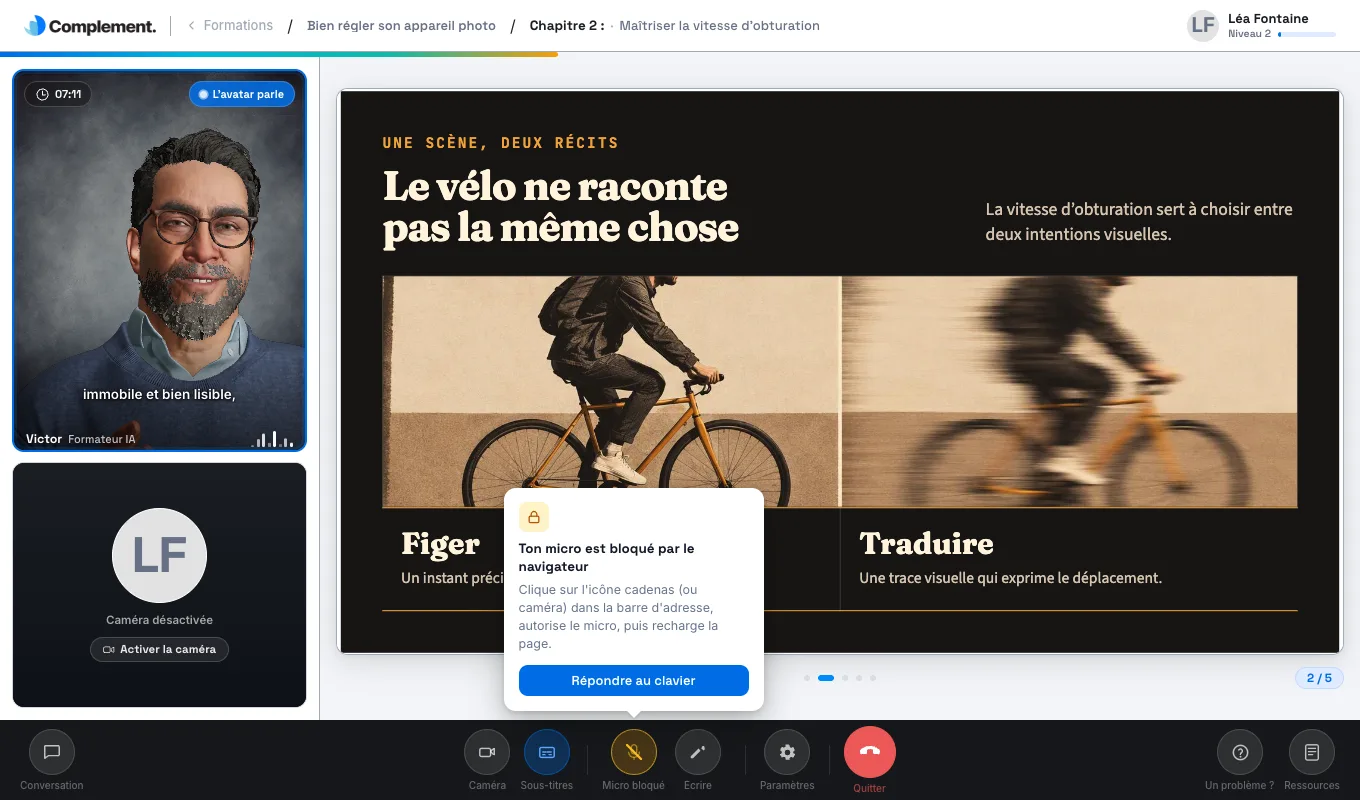Viewport: 1360px width, 800px height.
Task: Click the Micro bloqué microphone button
Action: 634,752
